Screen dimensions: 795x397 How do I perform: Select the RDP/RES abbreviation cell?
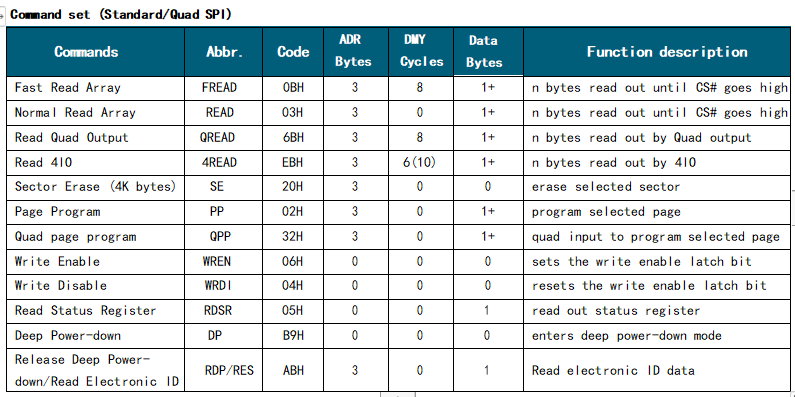tap(224, 370)
